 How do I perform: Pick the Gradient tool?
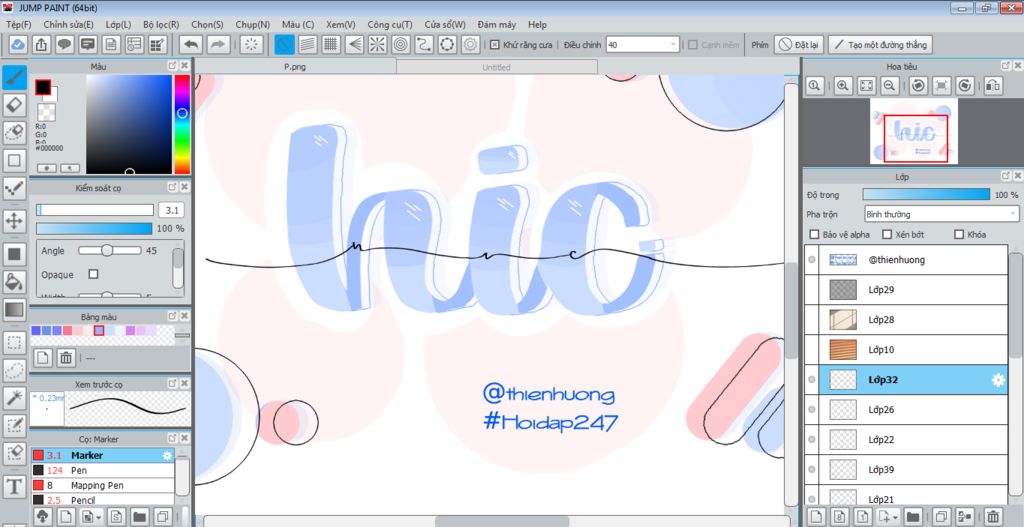[x=14, y=309]
